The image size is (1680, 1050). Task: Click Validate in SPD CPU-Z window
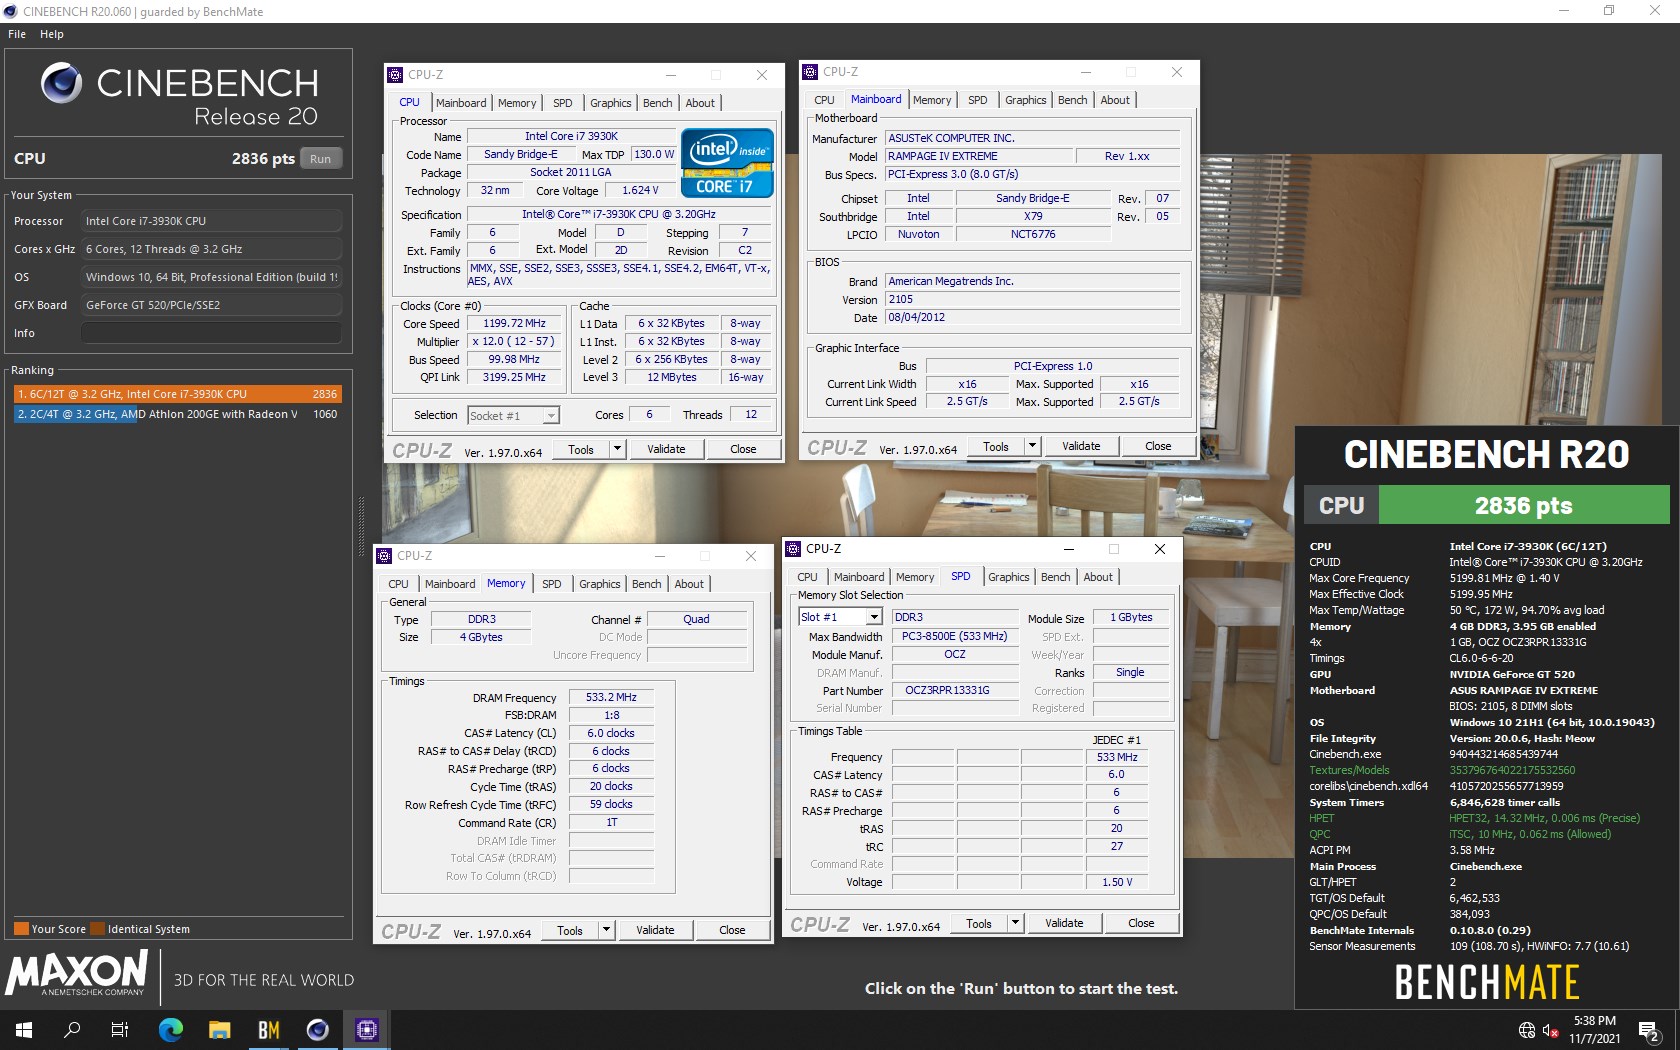[1064, 923]
